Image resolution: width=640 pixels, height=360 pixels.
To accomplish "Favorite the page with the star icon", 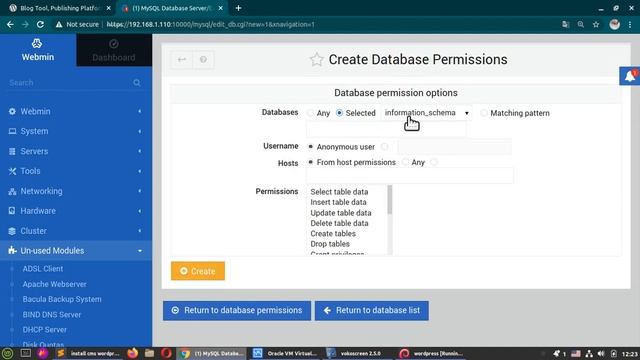I will (x=316, y=60).
